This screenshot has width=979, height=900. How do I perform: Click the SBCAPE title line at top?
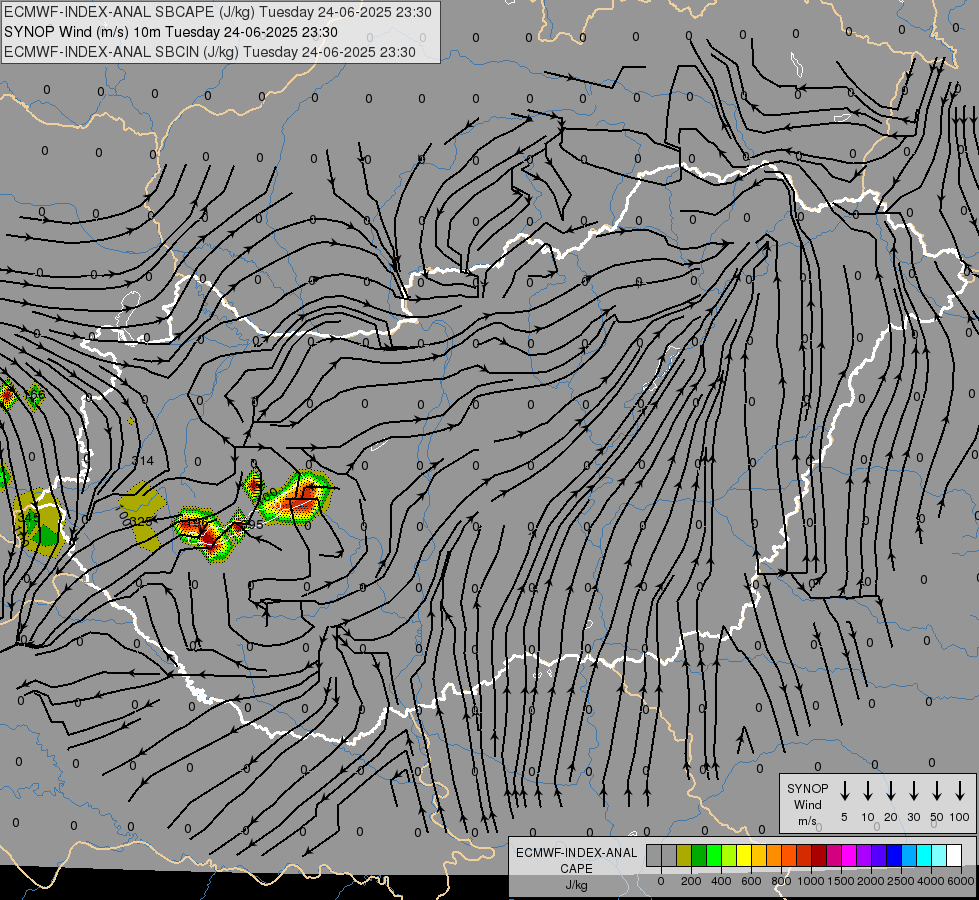(217, 12)
